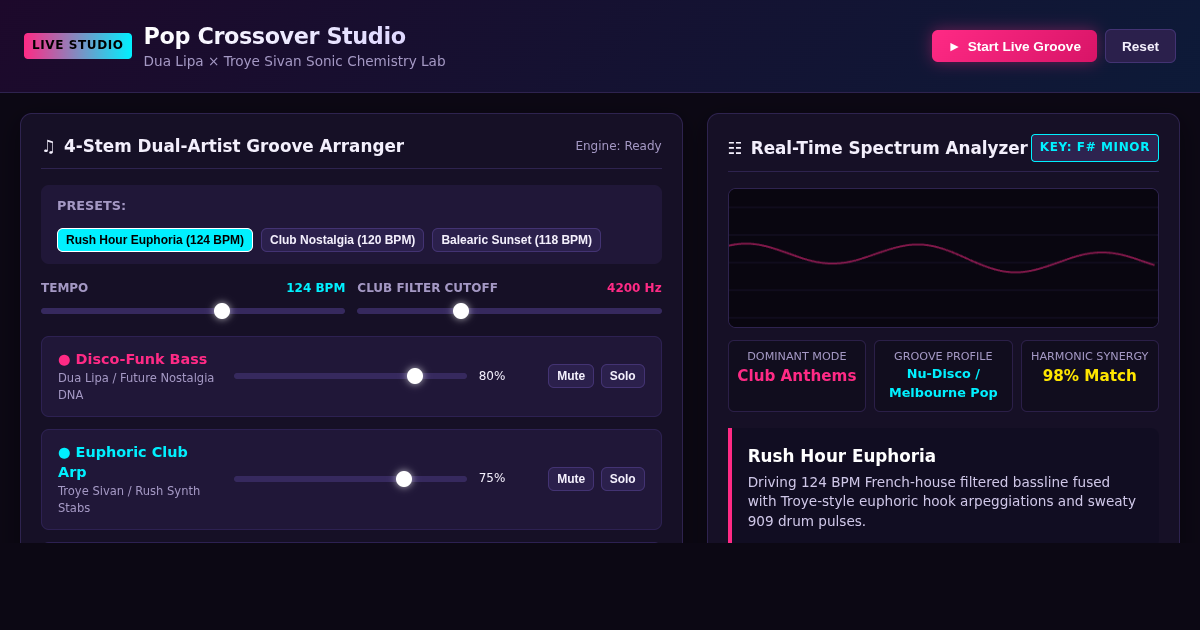Click the 75% arp level value
This screenshot has width=1200, height=630.
tap(492, 479)
